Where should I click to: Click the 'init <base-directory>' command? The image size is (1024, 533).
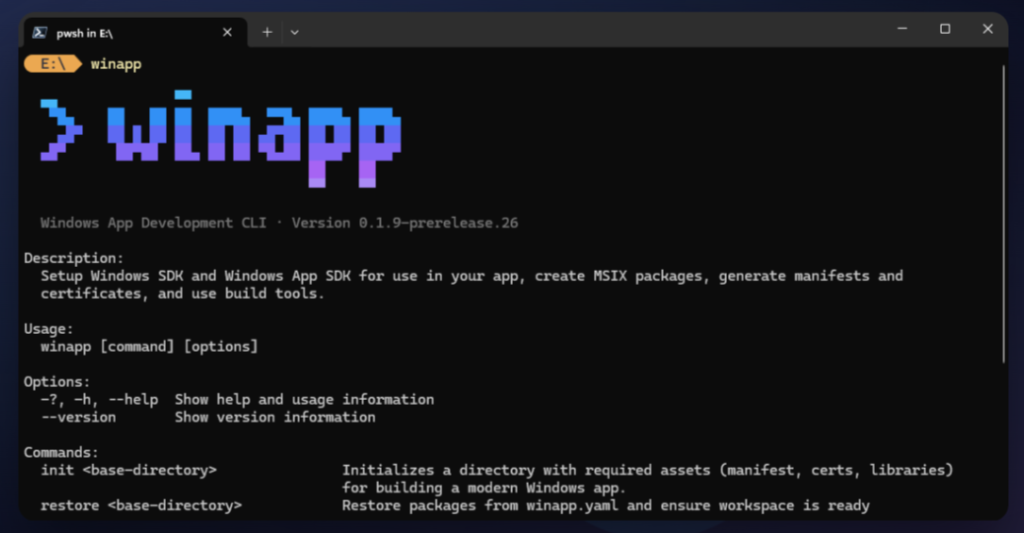tap(128, 470)
